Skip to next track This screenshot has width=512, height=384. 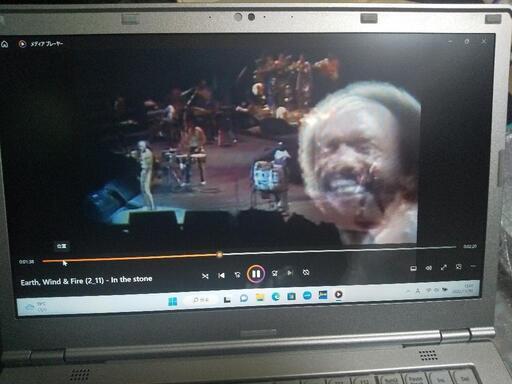pyautogui.click(x=290, y=273)
